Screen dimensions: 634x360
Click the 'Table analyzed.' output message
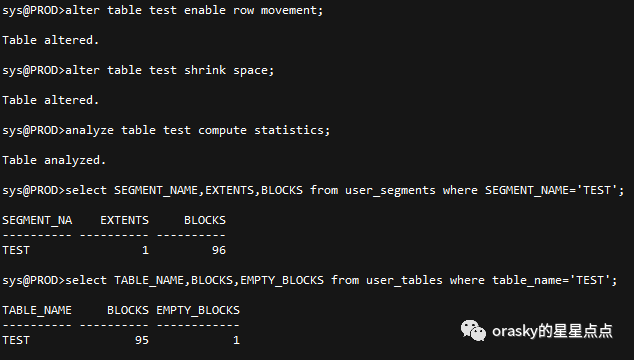click(x=54, y=160)
